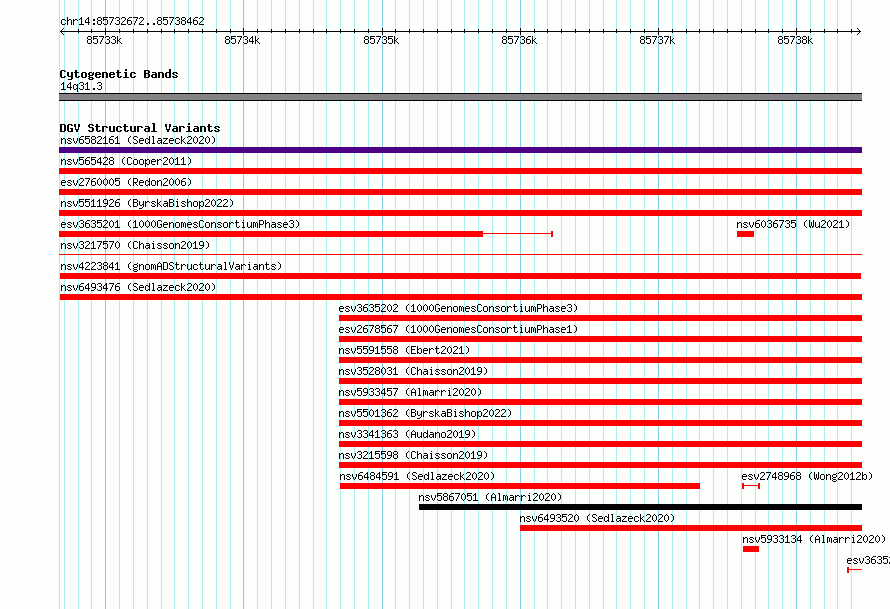This screenshot has width=890, height=609.
Task: Select nsv6484591 (Sedlazeck2020) label
Action: (417, 476)
